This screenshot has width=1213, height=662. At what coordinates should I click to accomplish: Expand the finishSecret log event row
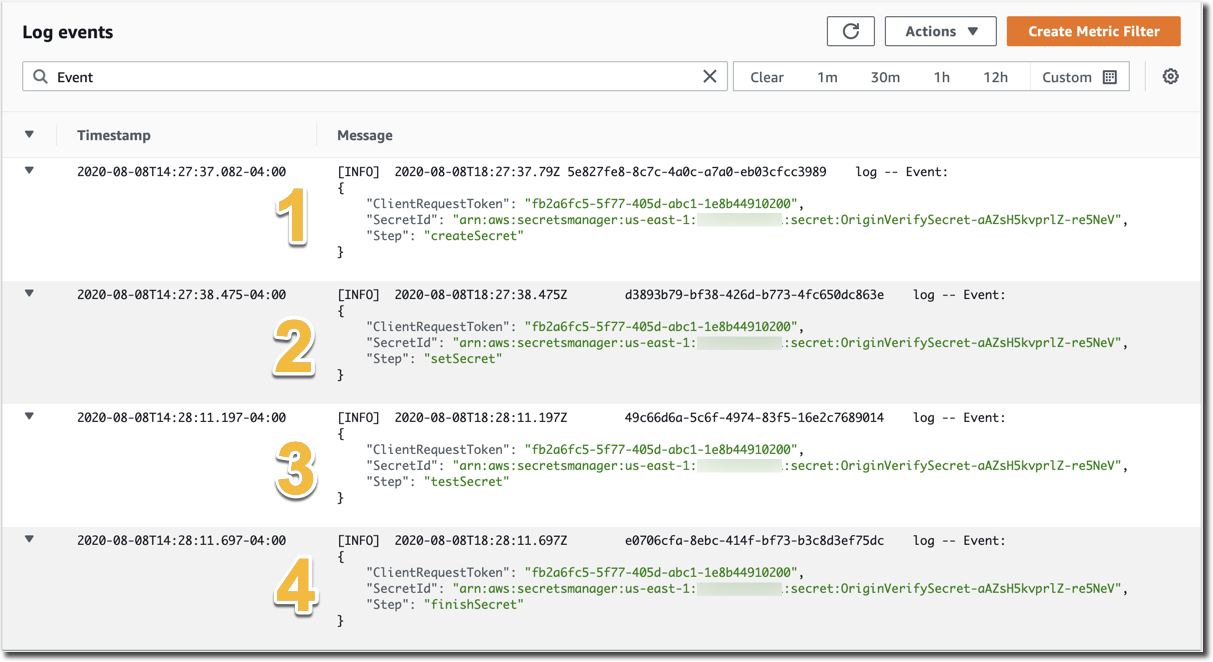28,537
